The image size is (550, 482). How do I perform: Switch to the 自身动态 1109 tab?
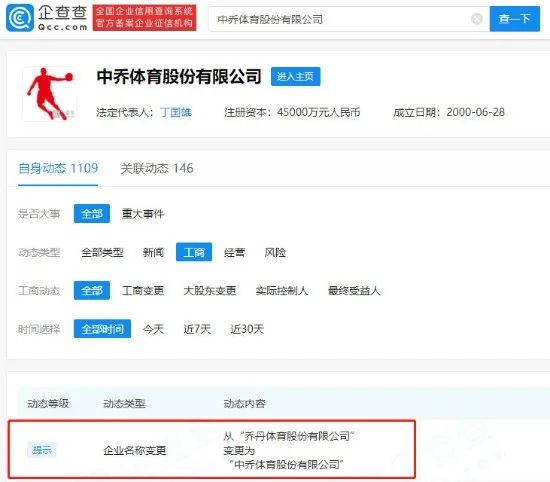[58, 168]
